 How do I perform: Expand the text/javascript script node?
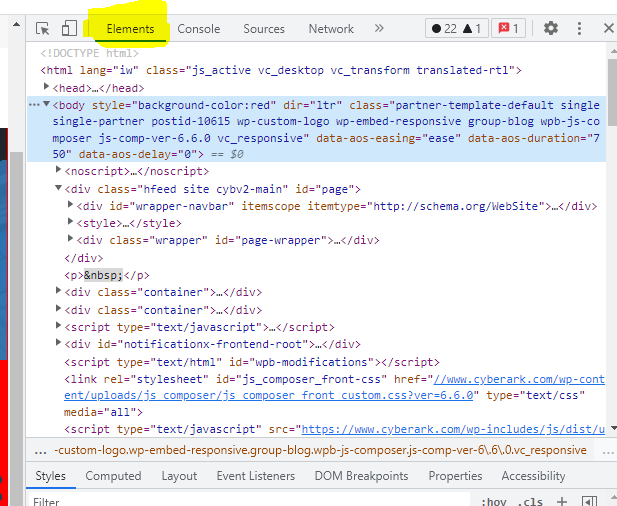[x=58, y=325]
